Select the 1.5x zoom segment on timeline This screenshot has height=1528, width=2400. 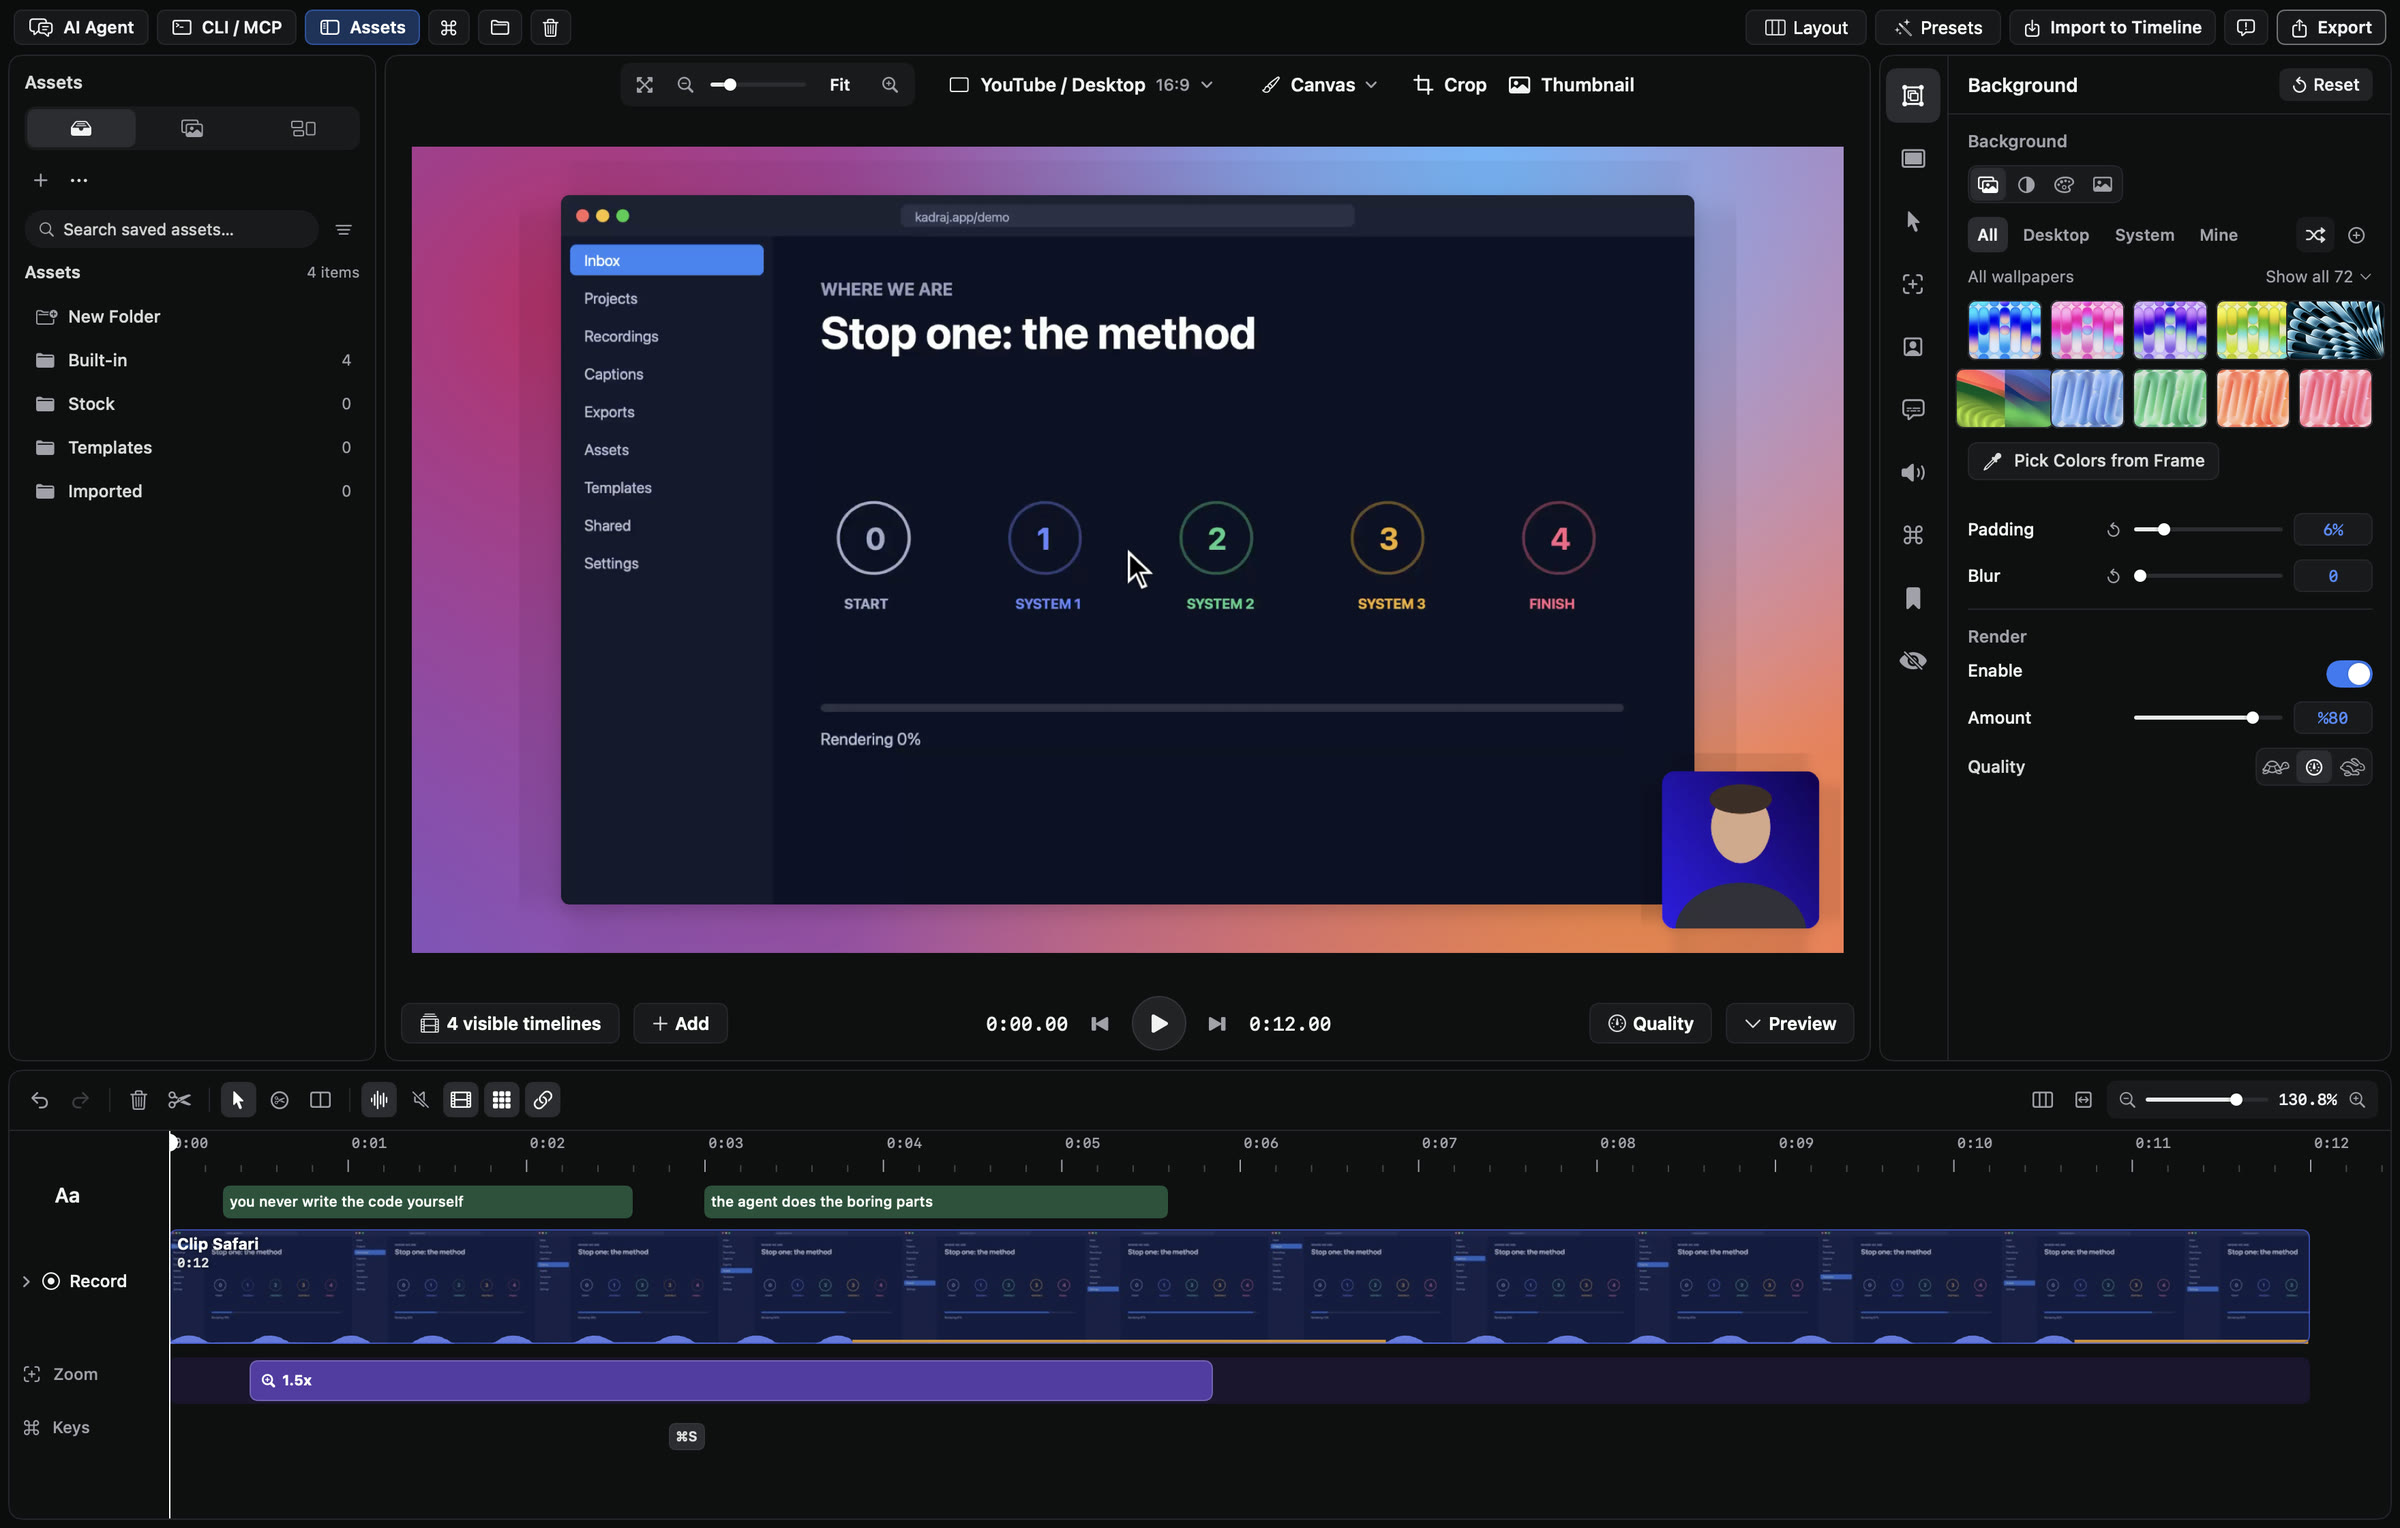[731, 1381]
